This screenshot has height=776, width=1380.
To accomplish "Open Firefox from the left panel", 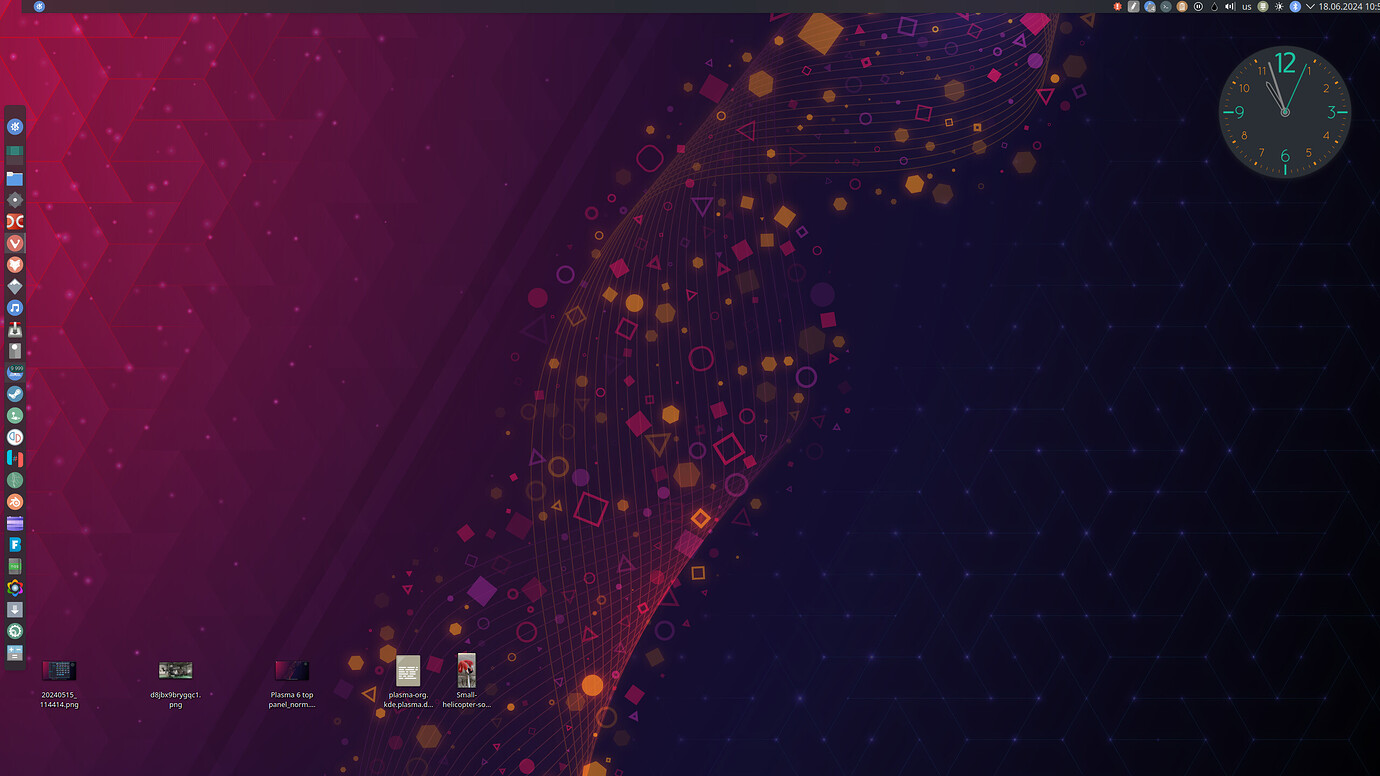I will (13, 264).
